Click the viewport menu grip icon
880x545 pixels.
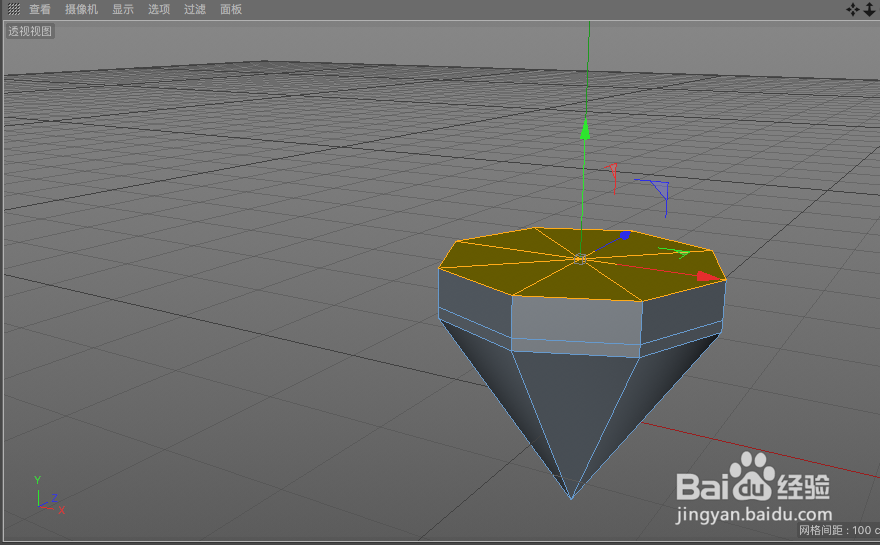pos(13,9)
